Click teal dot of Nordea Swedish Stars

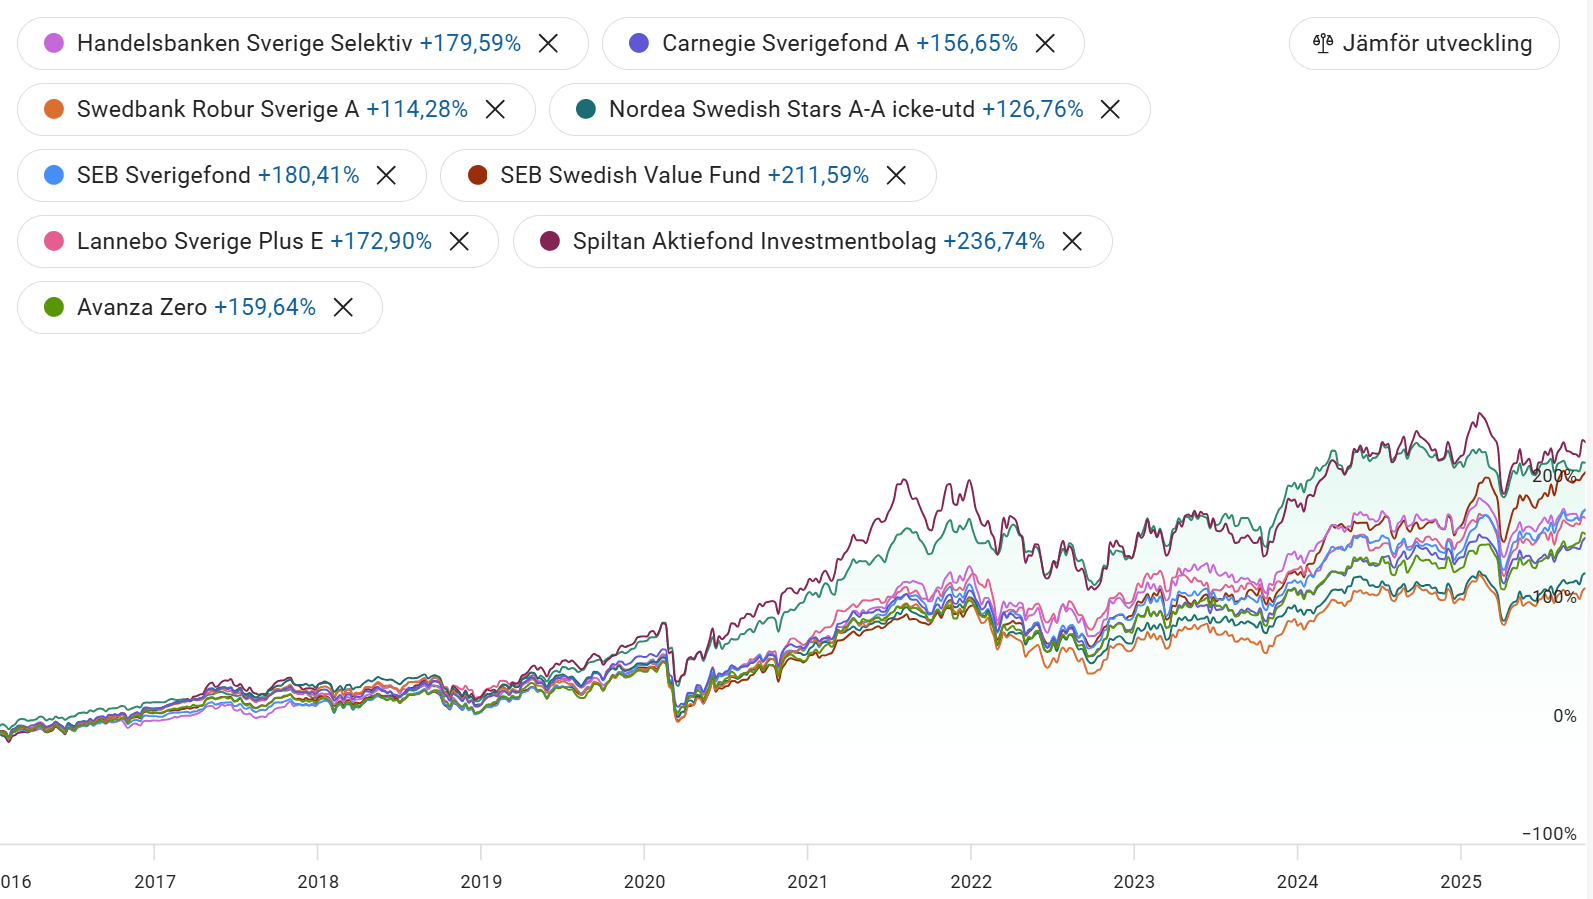click(x=586, y=109)
